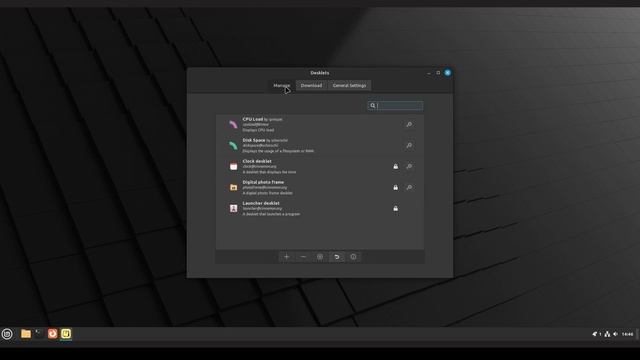The image size is (640, 360).
Task: Click the lock icon on Digital photo frame
Action: (x=396, y=187)
